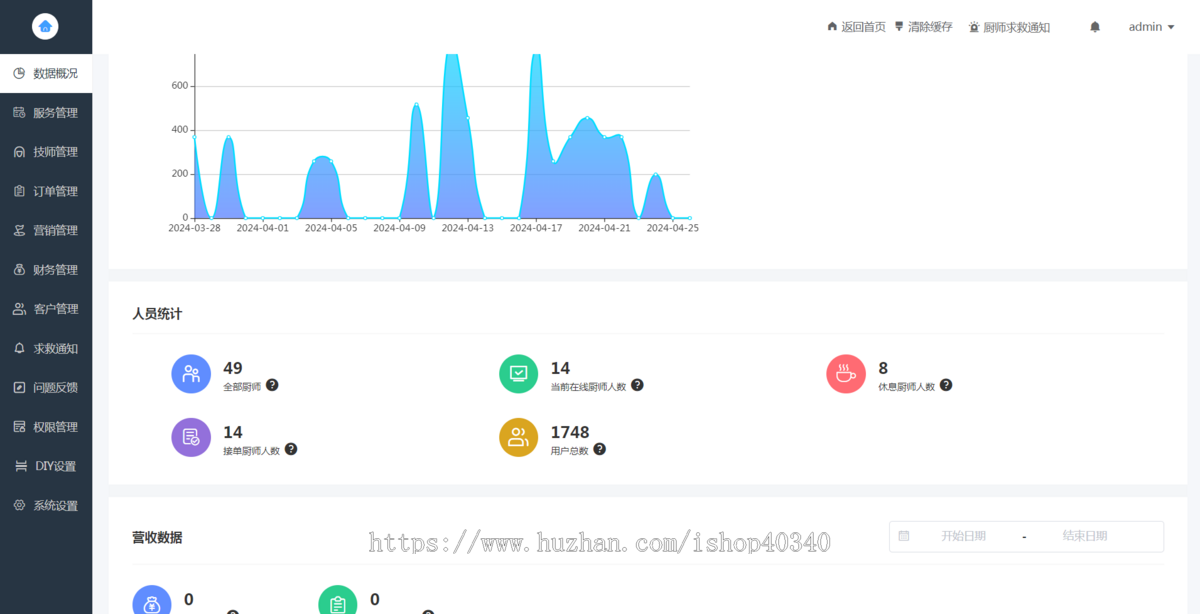Click the 技师管理 headset icon
This screenshot has height=614, width=1200.
click(19, 152)
